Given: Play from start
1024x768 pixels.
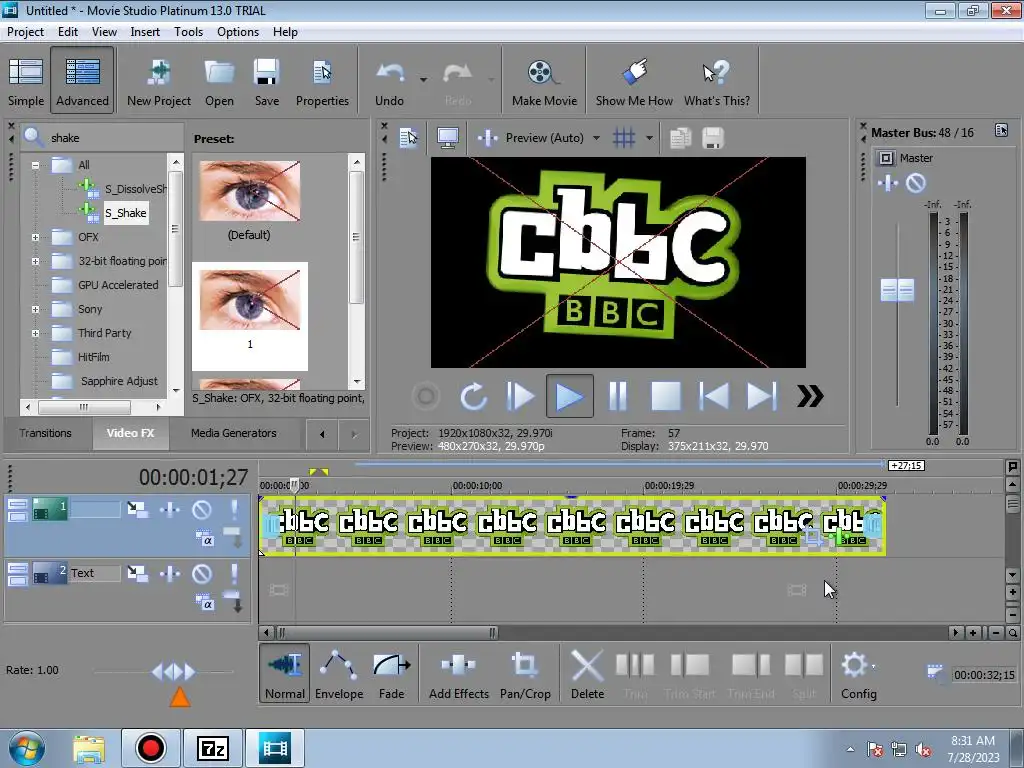Looking at the screenshot, I should point(520,396).
